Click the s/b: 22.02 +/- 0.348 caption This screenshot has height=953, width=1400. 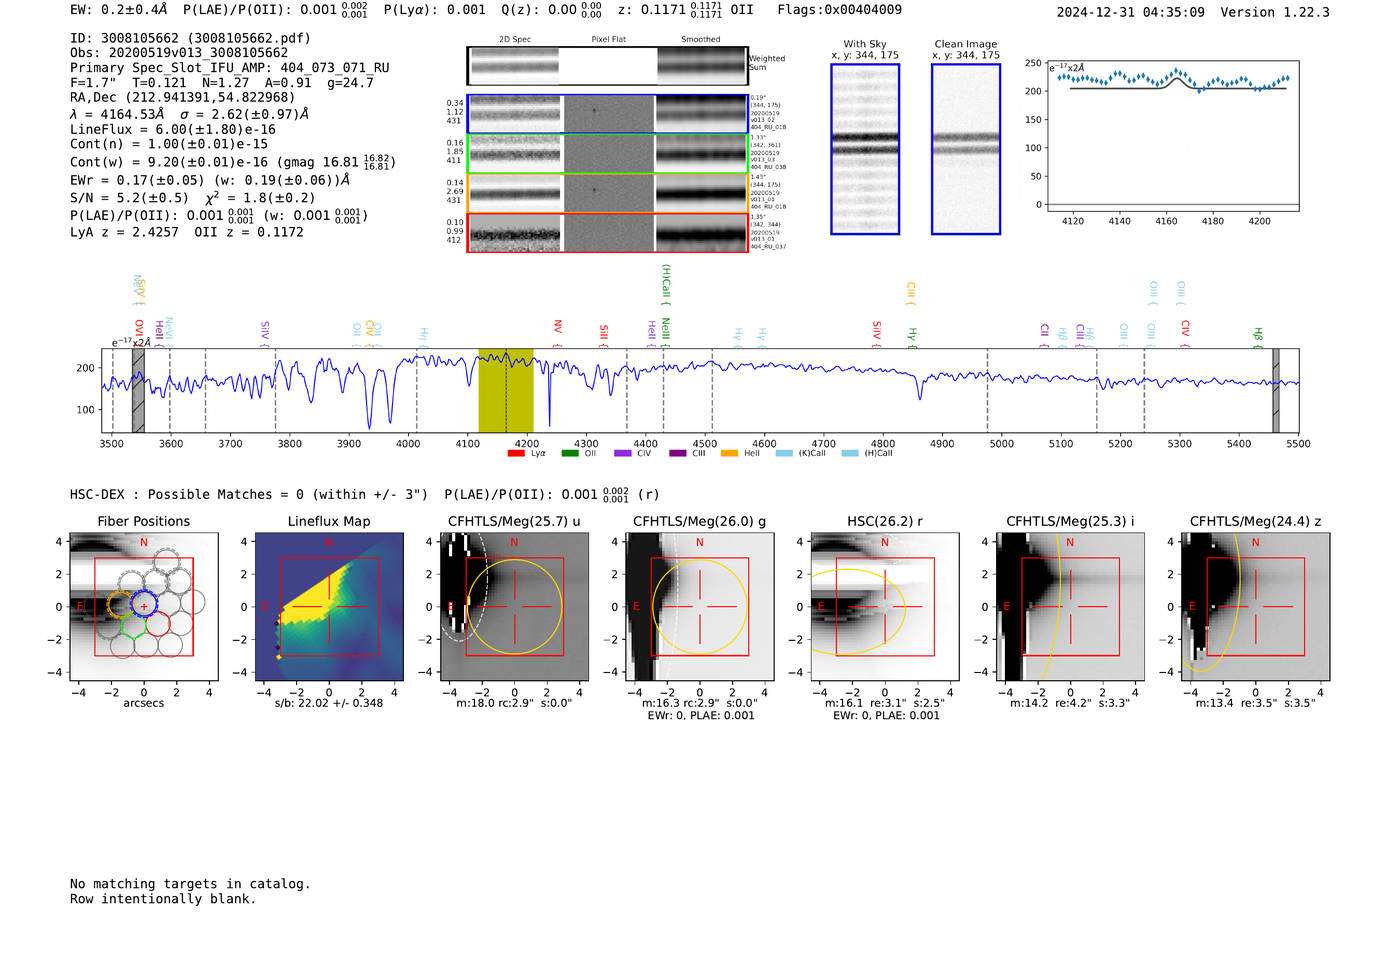pyautogui.click(x=329, y=703)
